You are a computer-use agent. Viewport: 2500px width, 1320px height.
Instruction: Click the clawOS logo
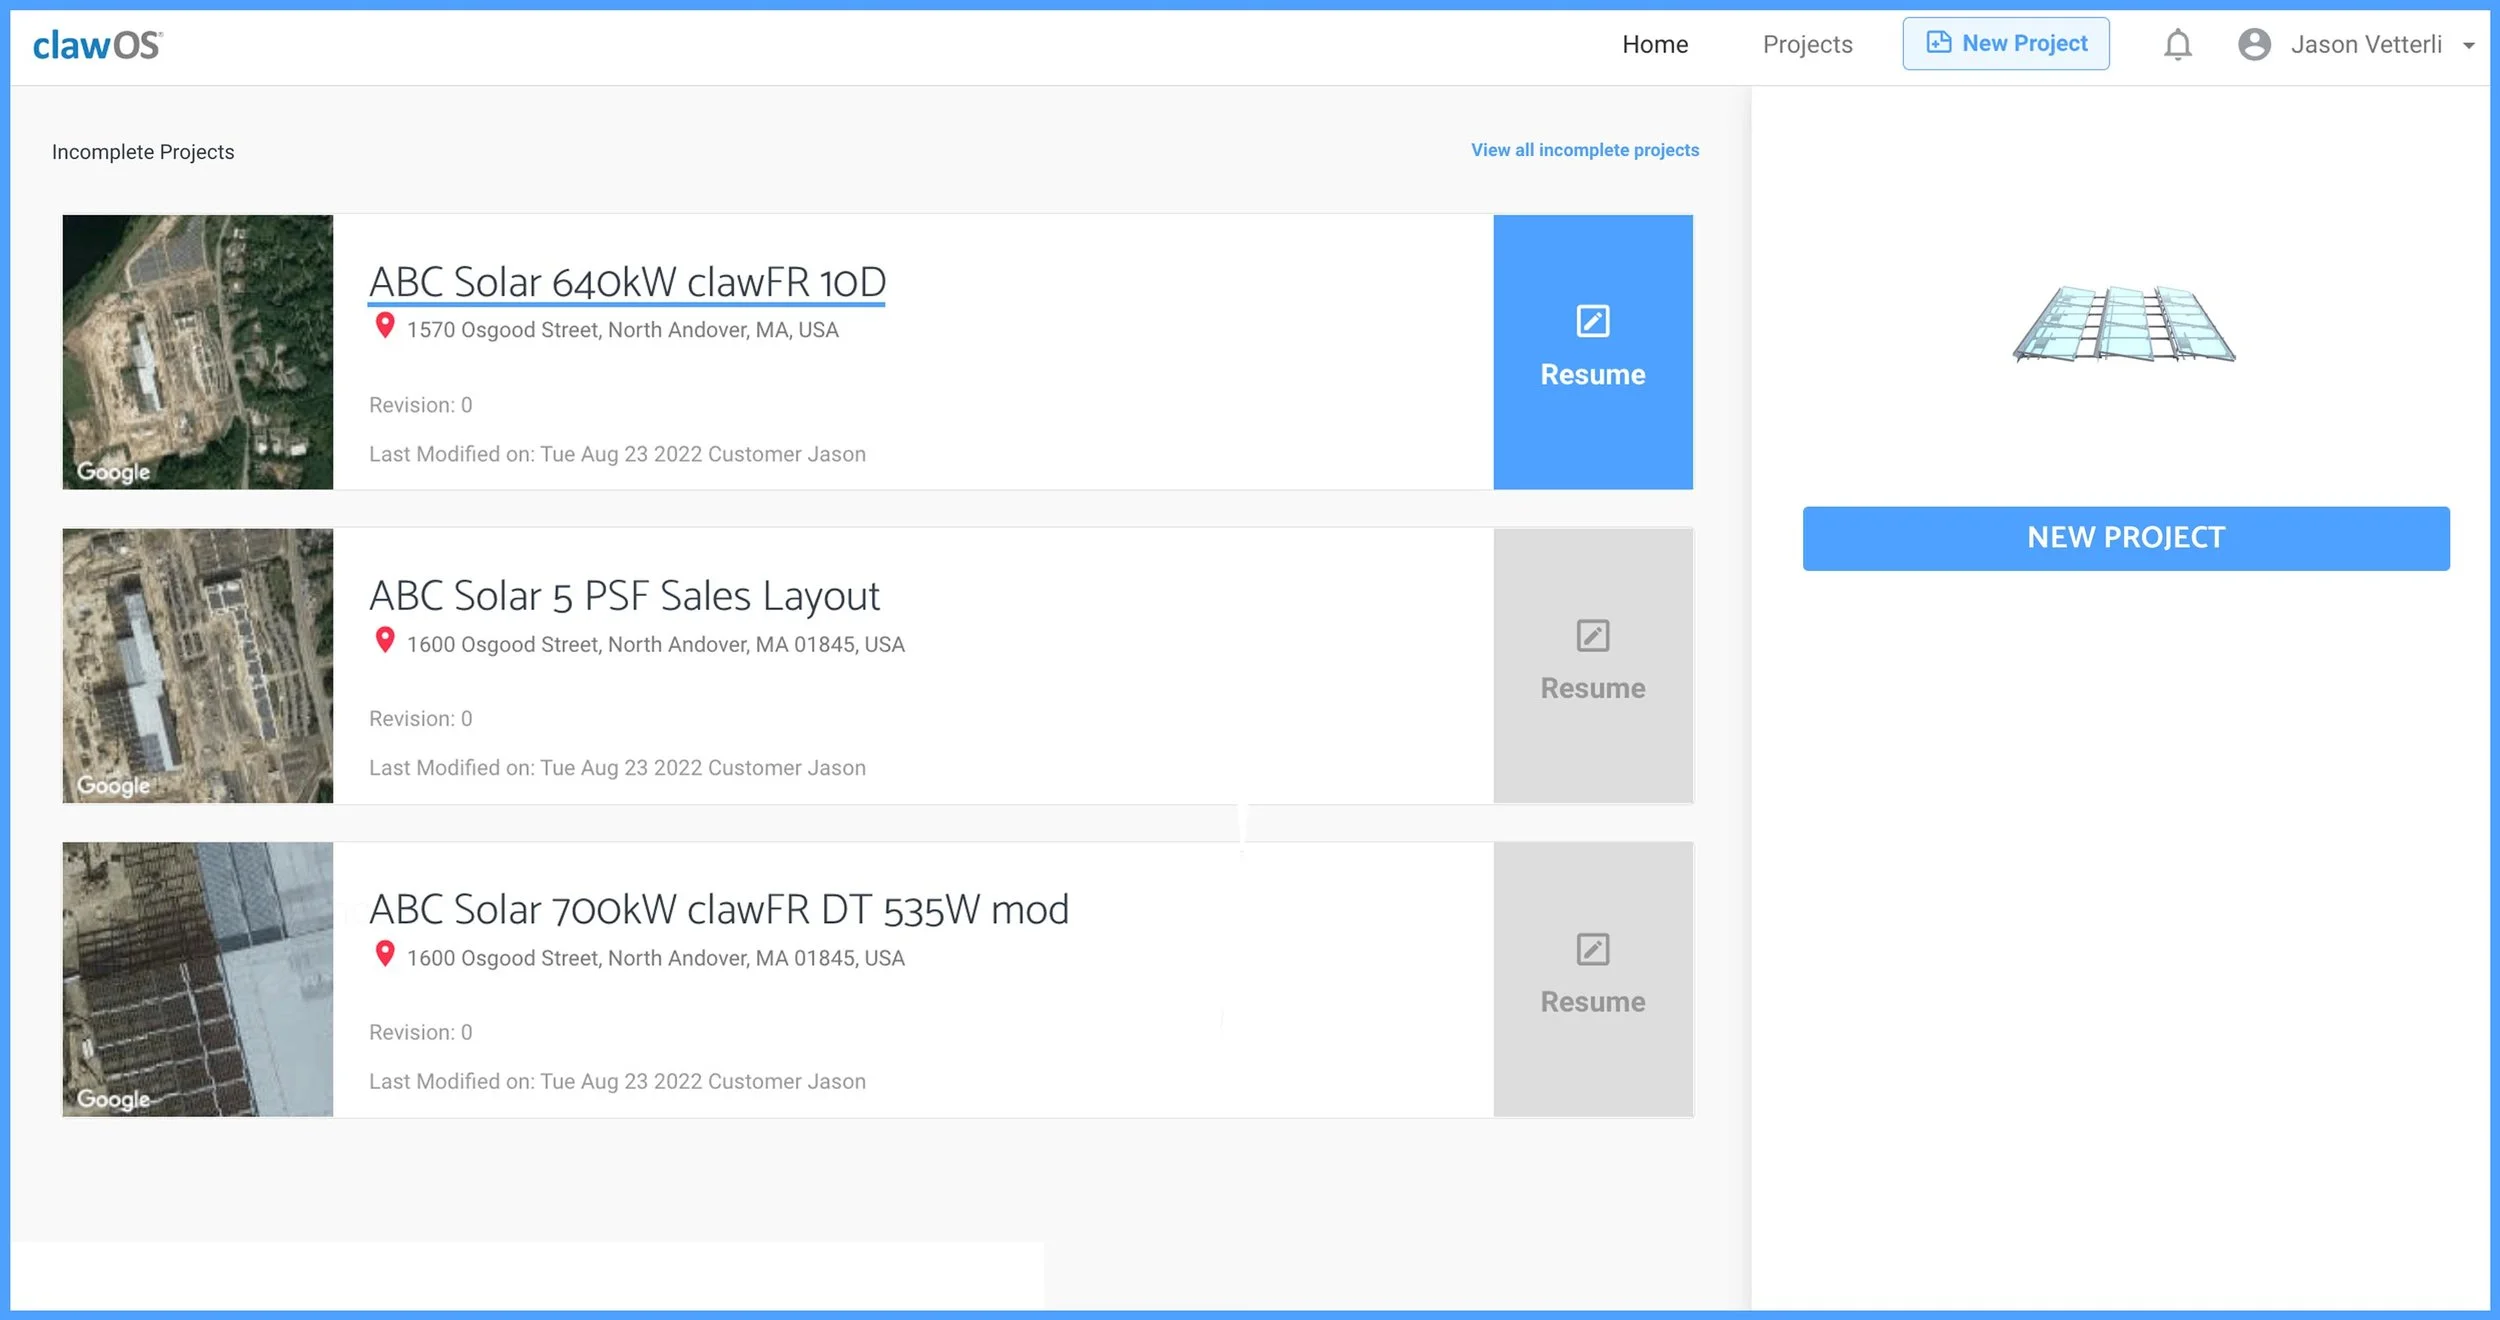coord(97,45)
